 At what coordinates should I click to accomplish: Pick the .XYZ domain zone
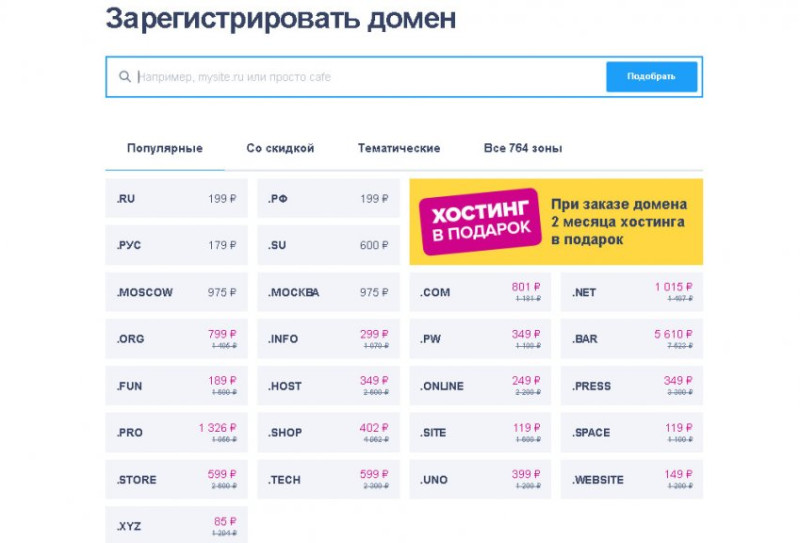point(177,525)
